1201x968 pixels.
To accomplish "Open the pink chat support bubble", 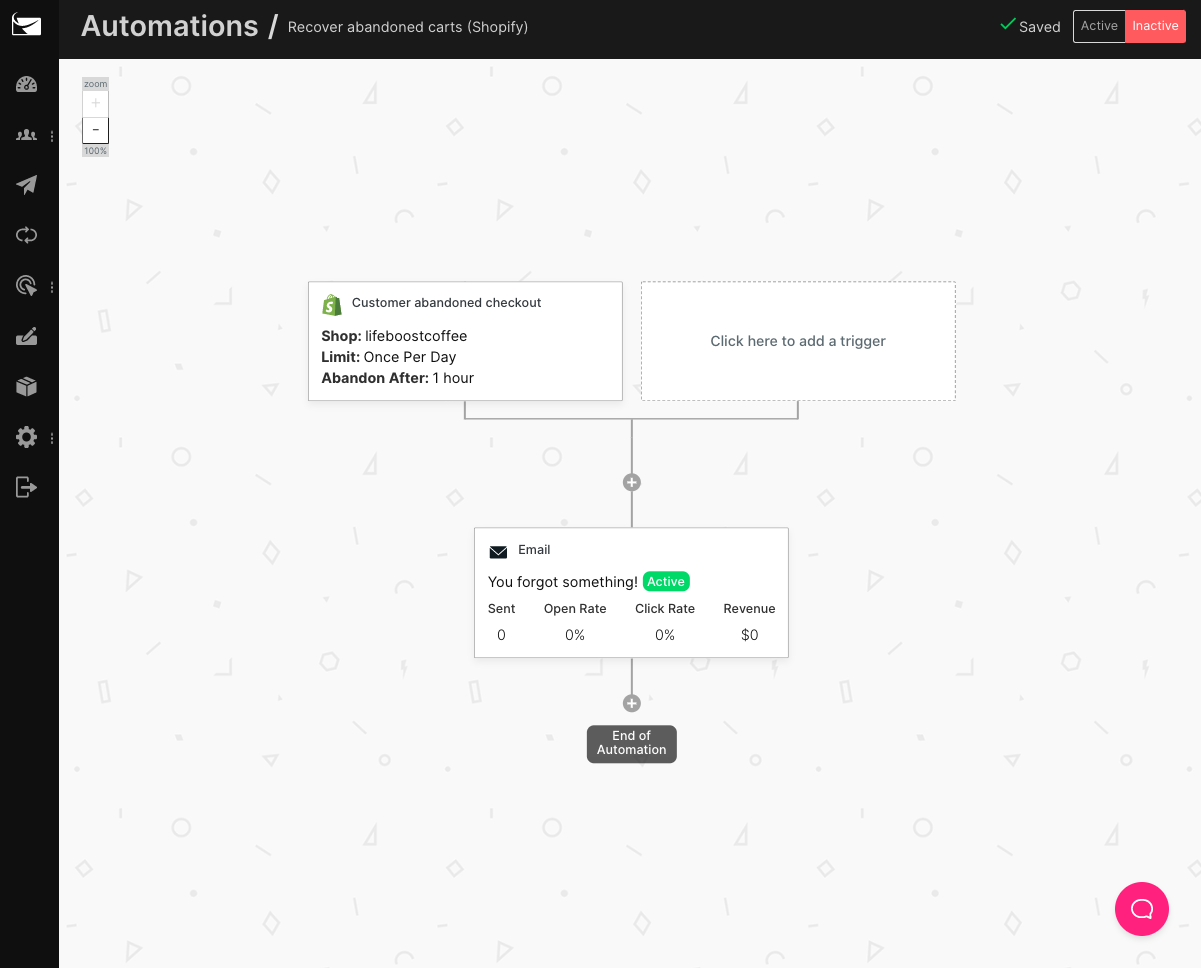I will pos(1142,909).
